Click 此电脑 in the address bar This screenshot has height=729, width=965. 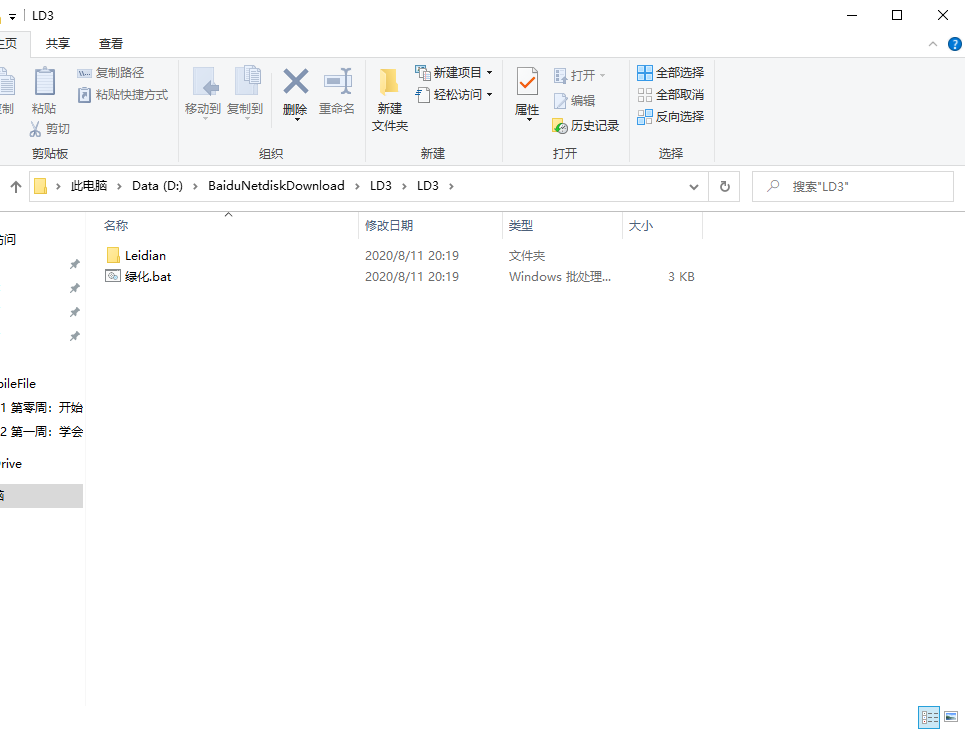89,186
